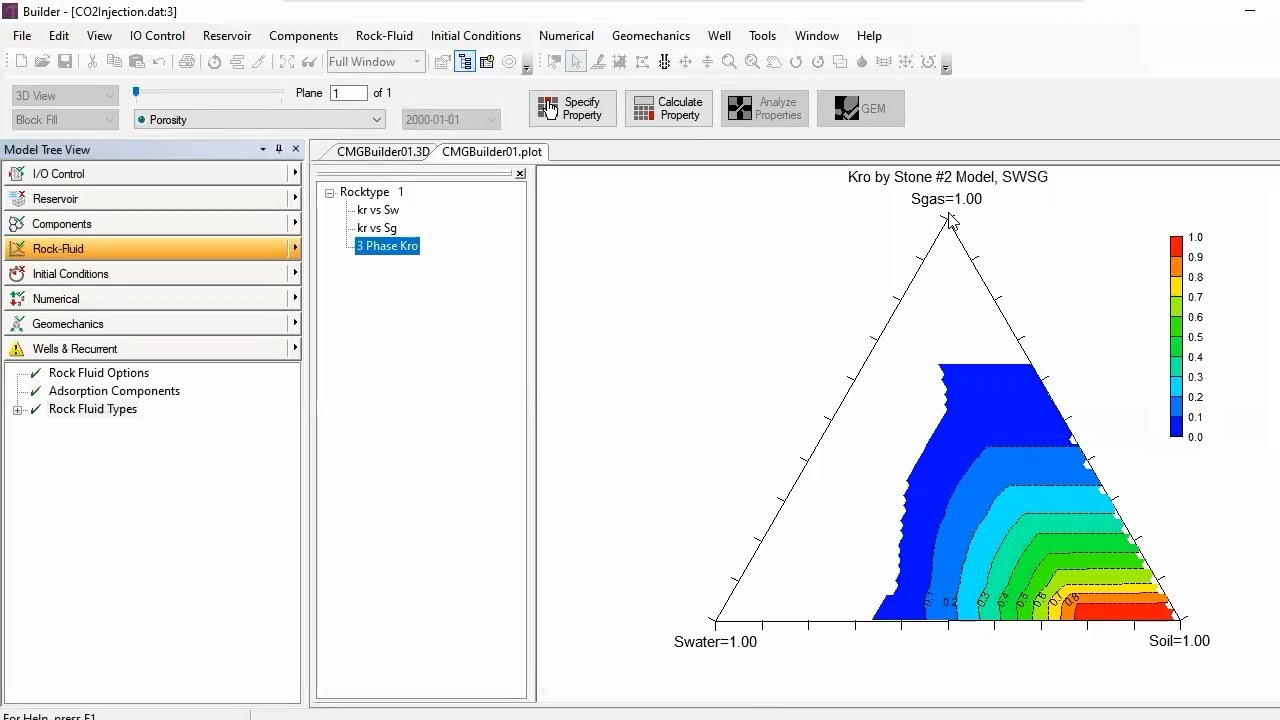Click the full-screen expand arrows icon
Viewport: 1280px width, 720px height.
[287, 62]
